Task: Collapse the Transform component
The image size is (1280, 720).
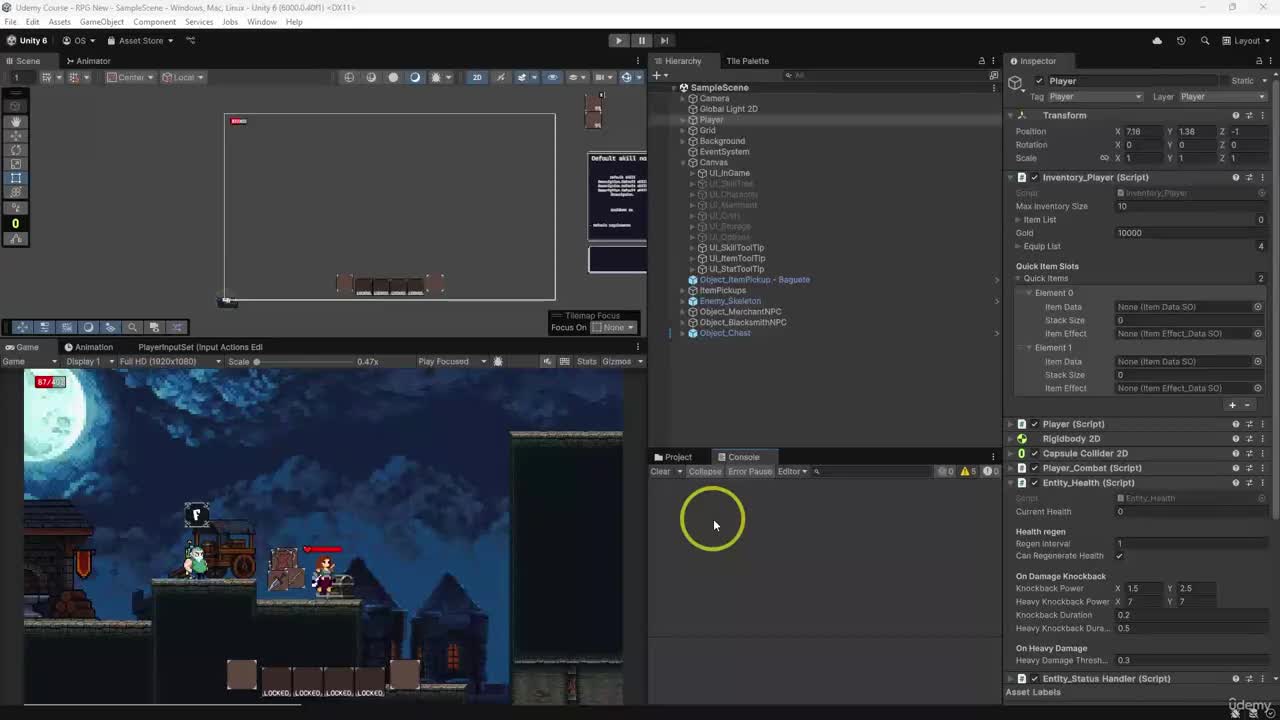Action: [x=1010, y=116]
